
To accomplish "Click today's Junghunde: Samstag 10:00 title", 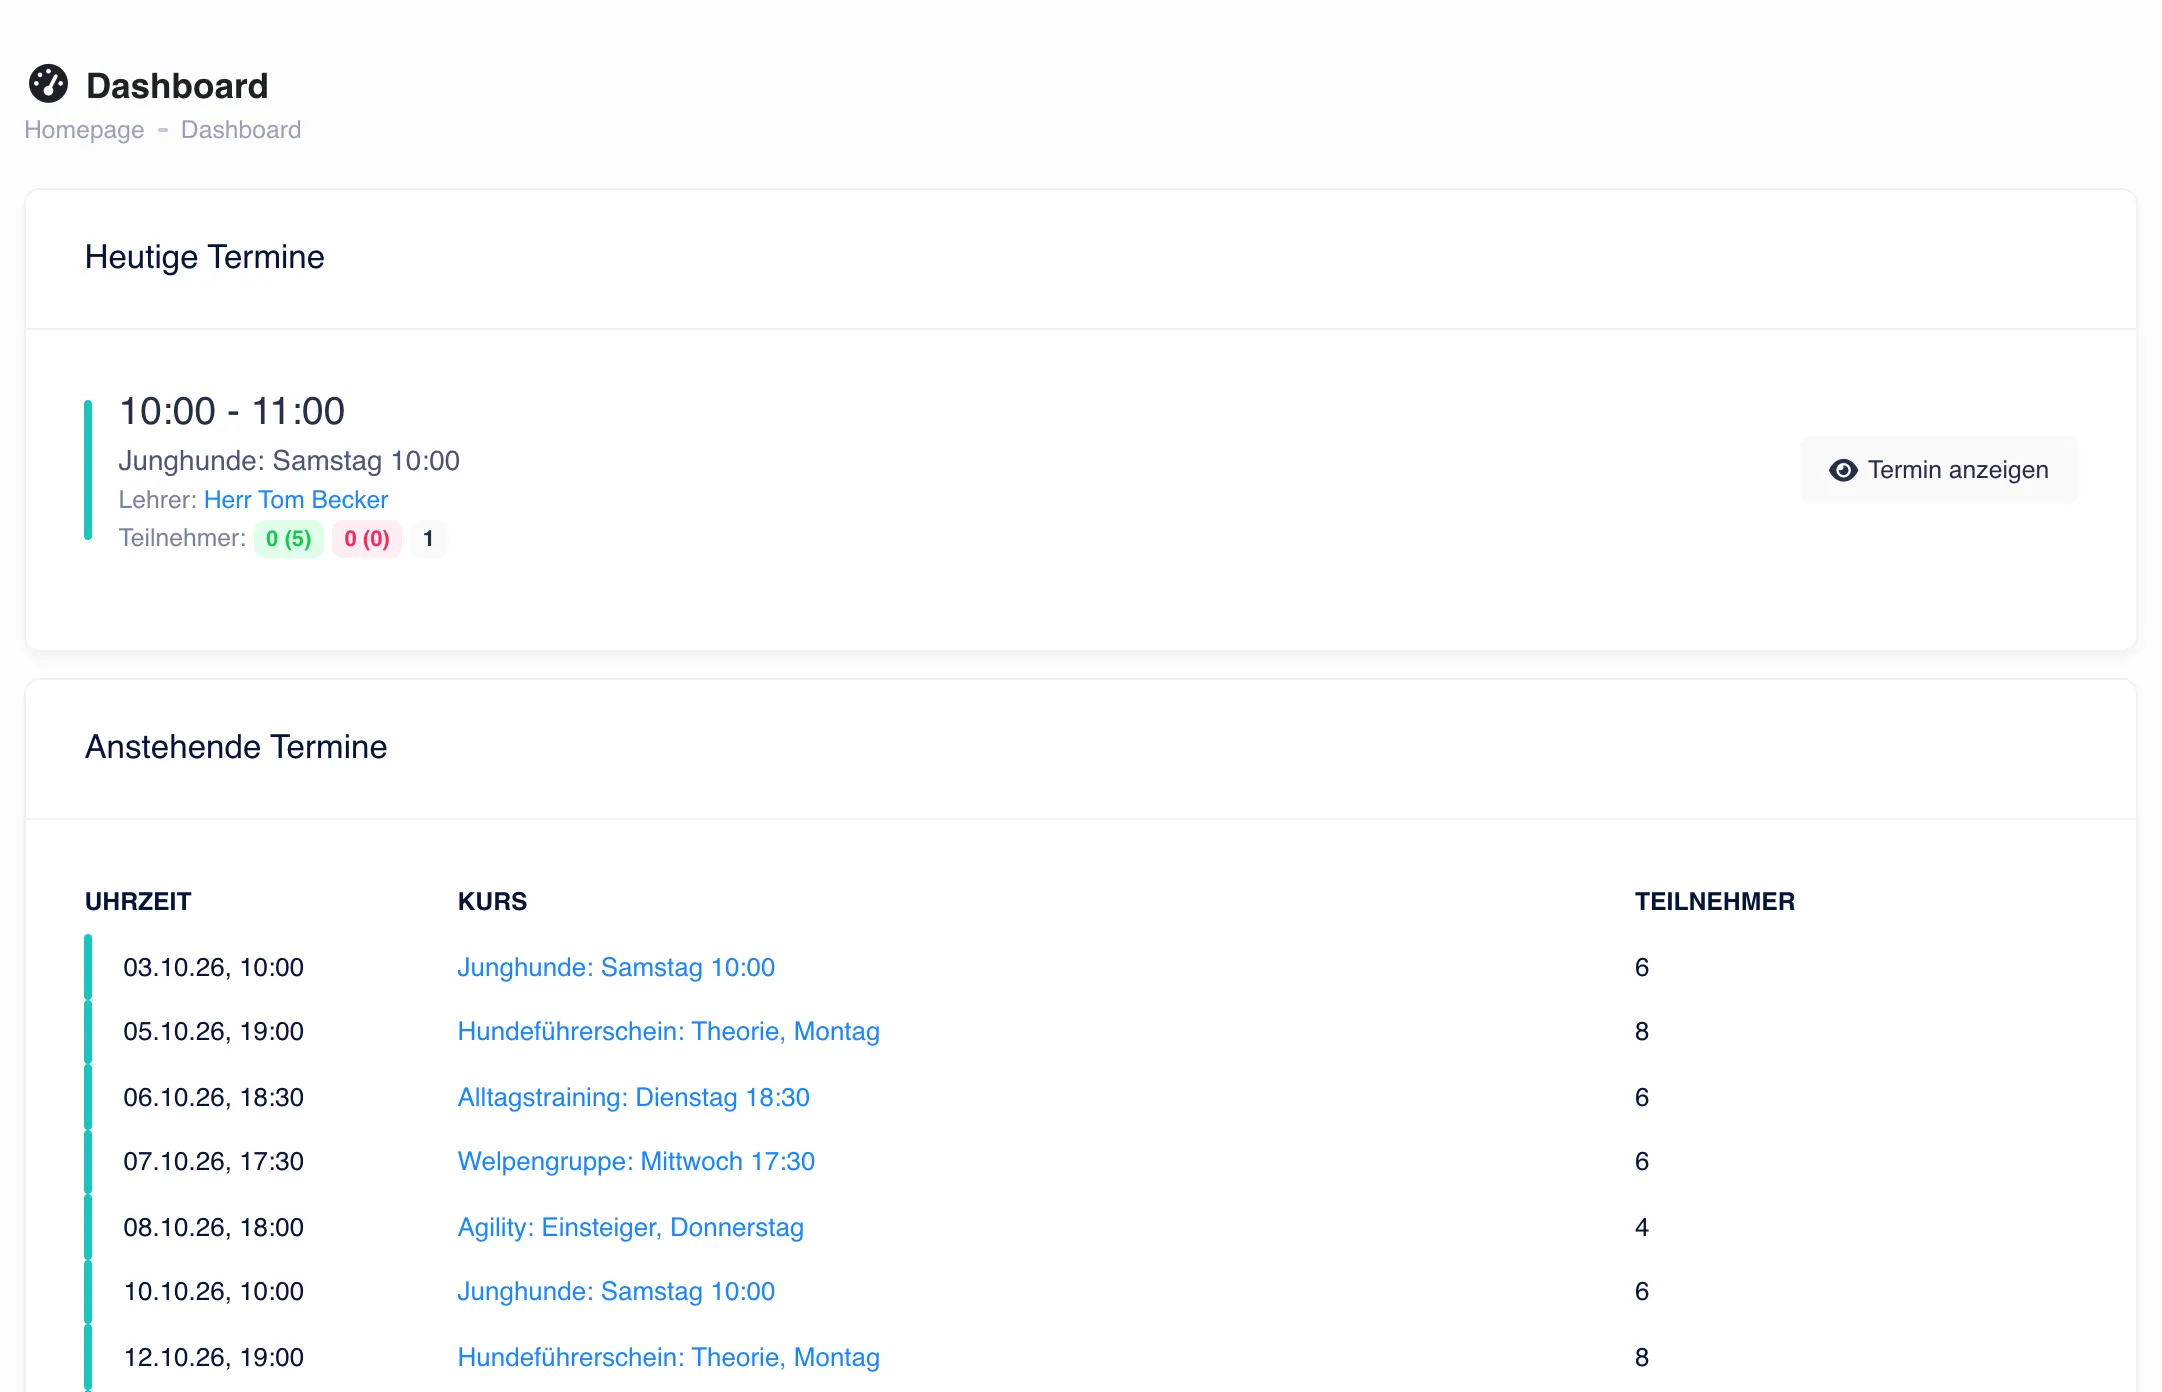I will (289, 461).
